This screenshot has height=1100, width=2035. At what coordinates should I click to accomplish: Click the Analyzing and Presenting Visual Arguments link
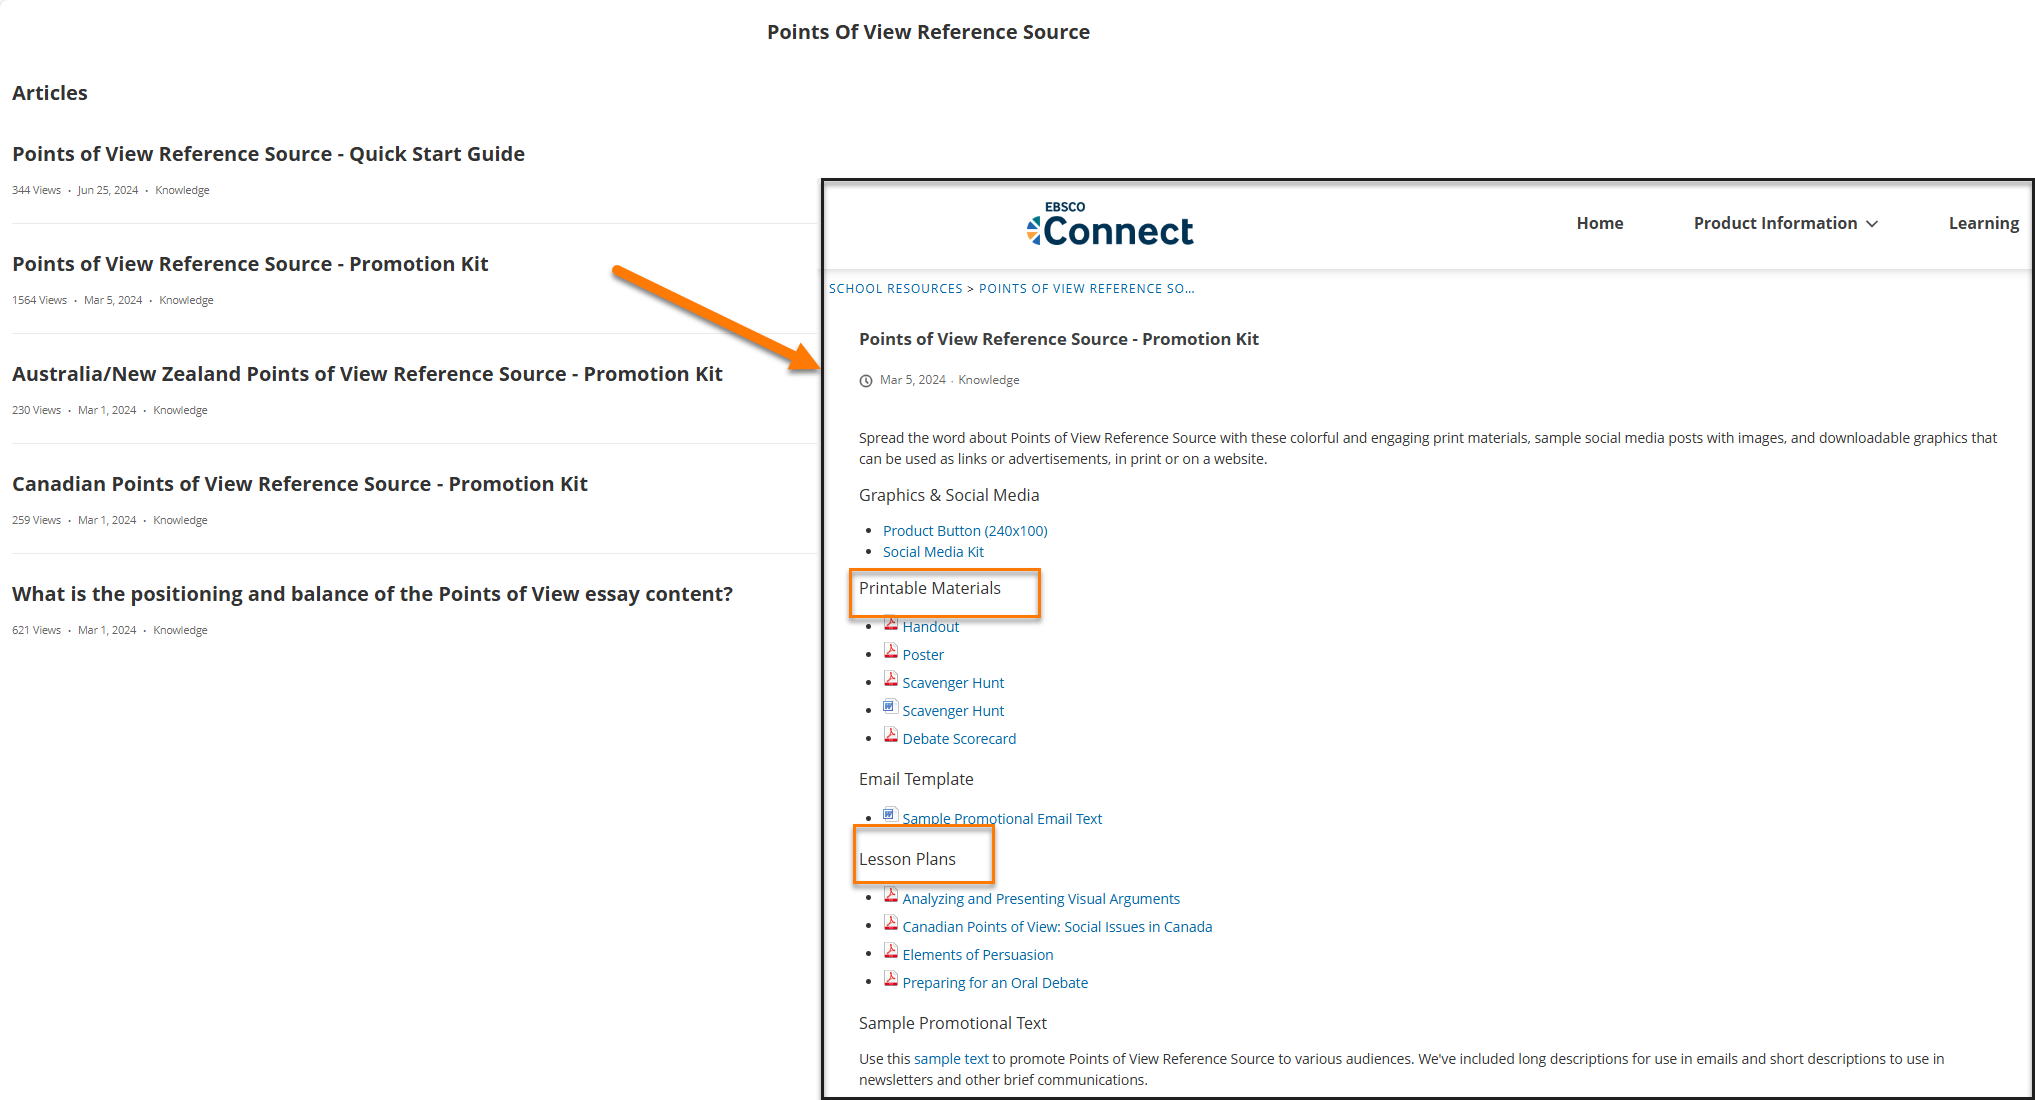[1041, 897]
